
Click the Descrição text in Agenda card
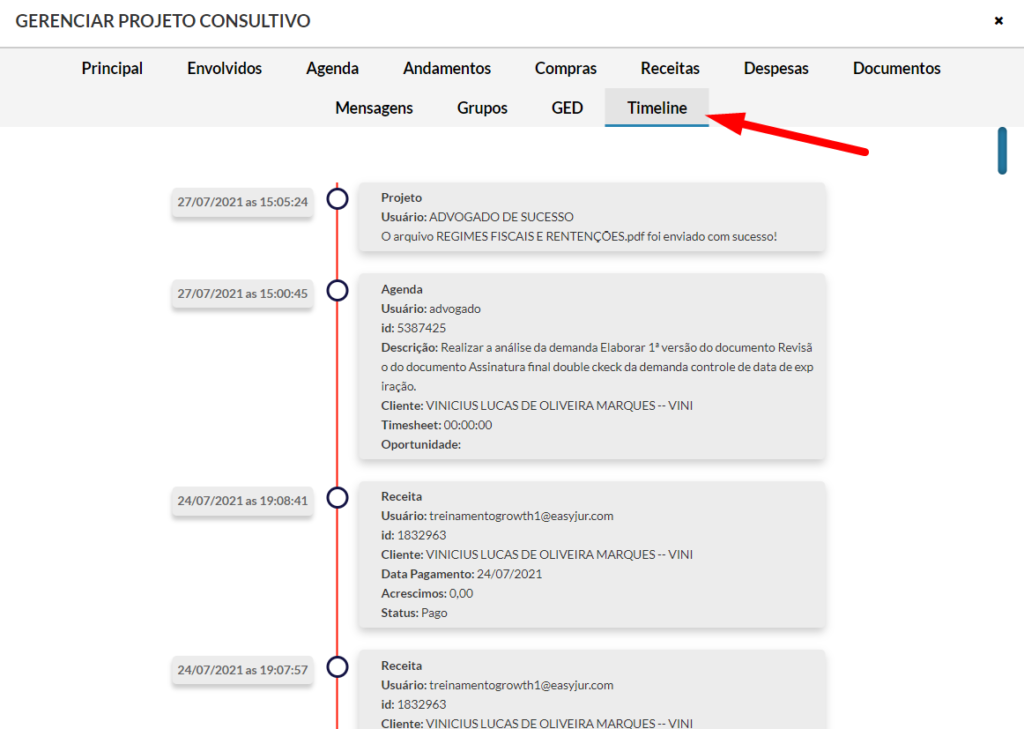pos(597,366)
